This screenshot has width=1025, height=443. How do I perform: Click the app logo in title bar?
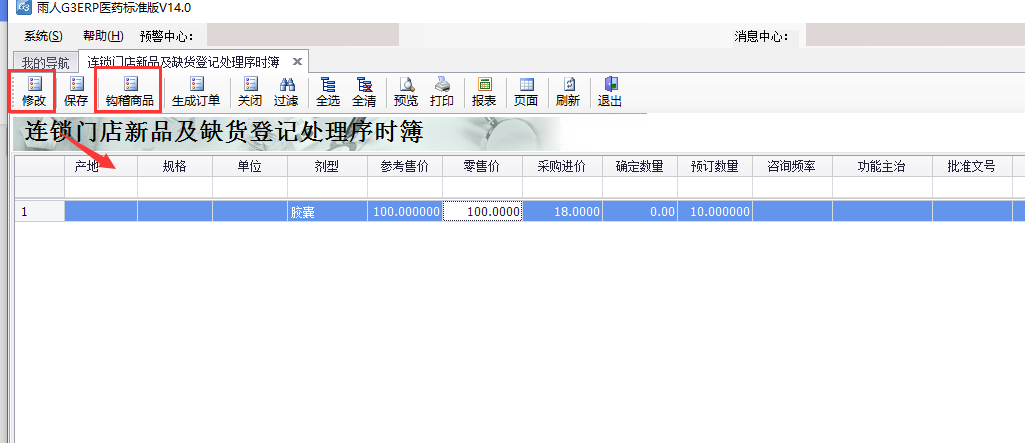(24, 8)
